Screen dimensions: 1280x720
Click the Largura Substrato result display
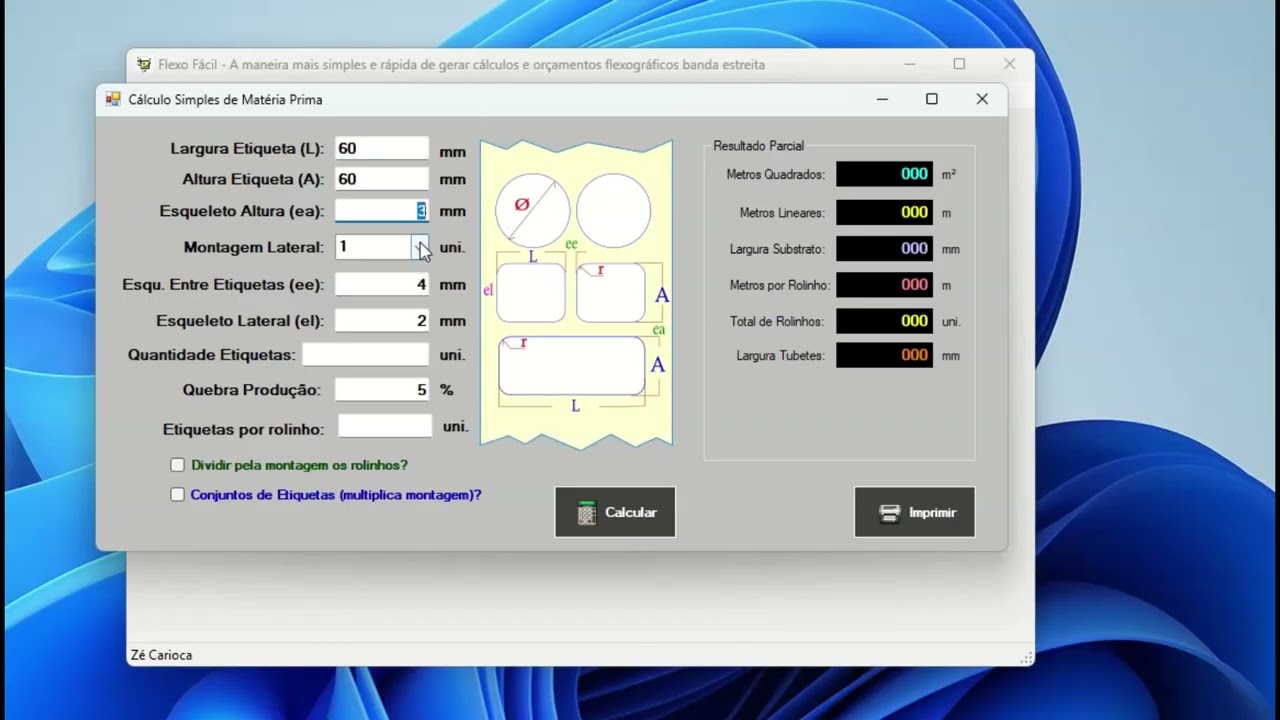884,249
